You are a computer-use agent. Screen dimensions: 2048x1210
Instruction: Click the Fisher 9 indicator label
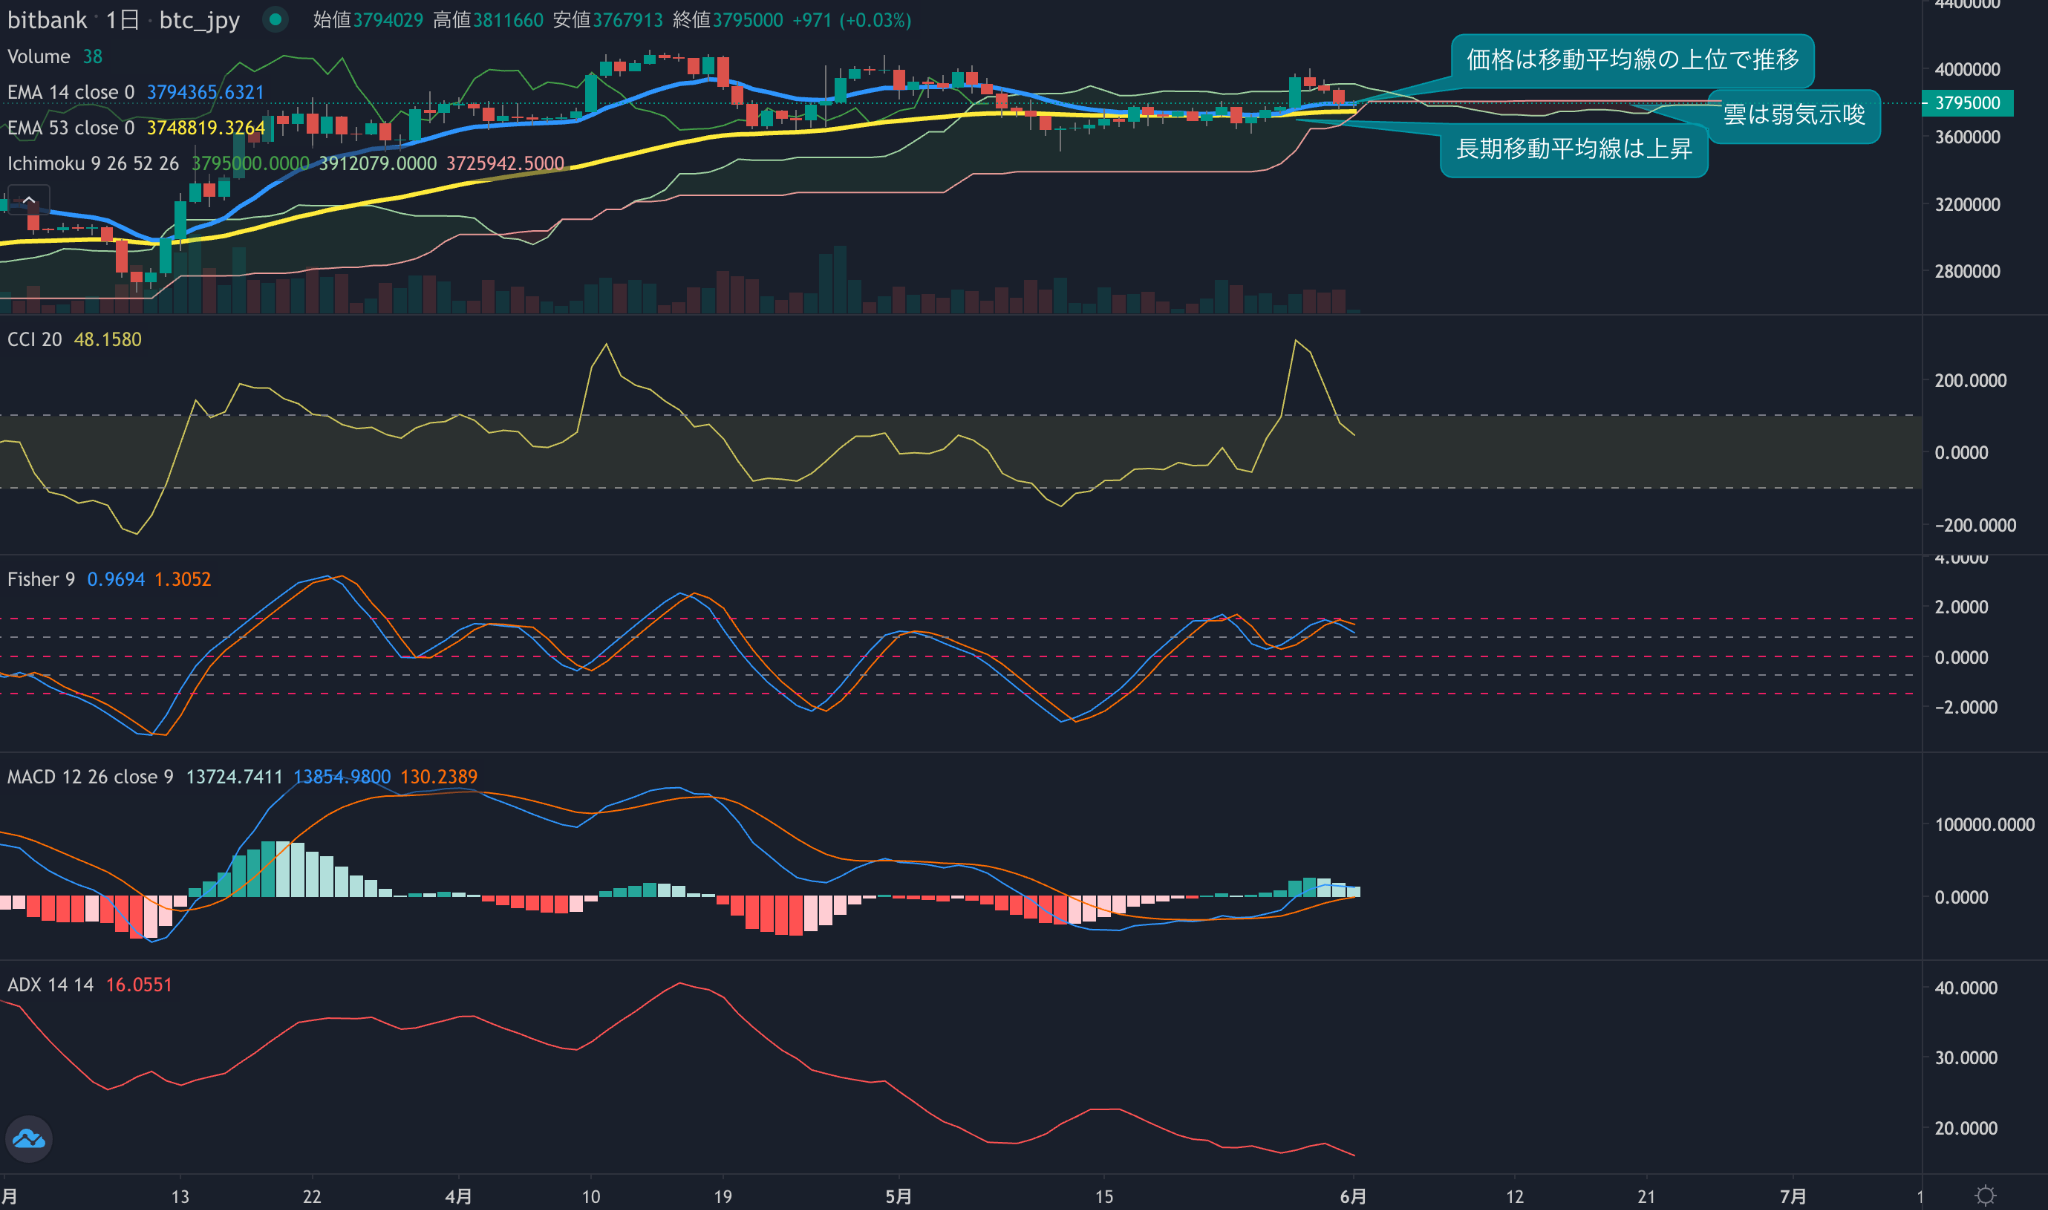[41, 579]
